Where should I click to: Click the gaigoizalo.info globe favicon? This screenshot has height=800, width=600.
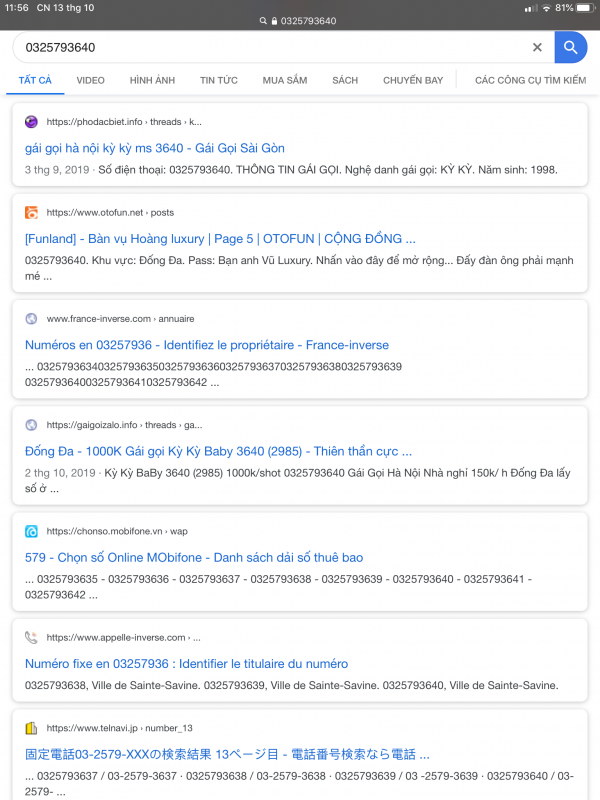coord(31,425)
